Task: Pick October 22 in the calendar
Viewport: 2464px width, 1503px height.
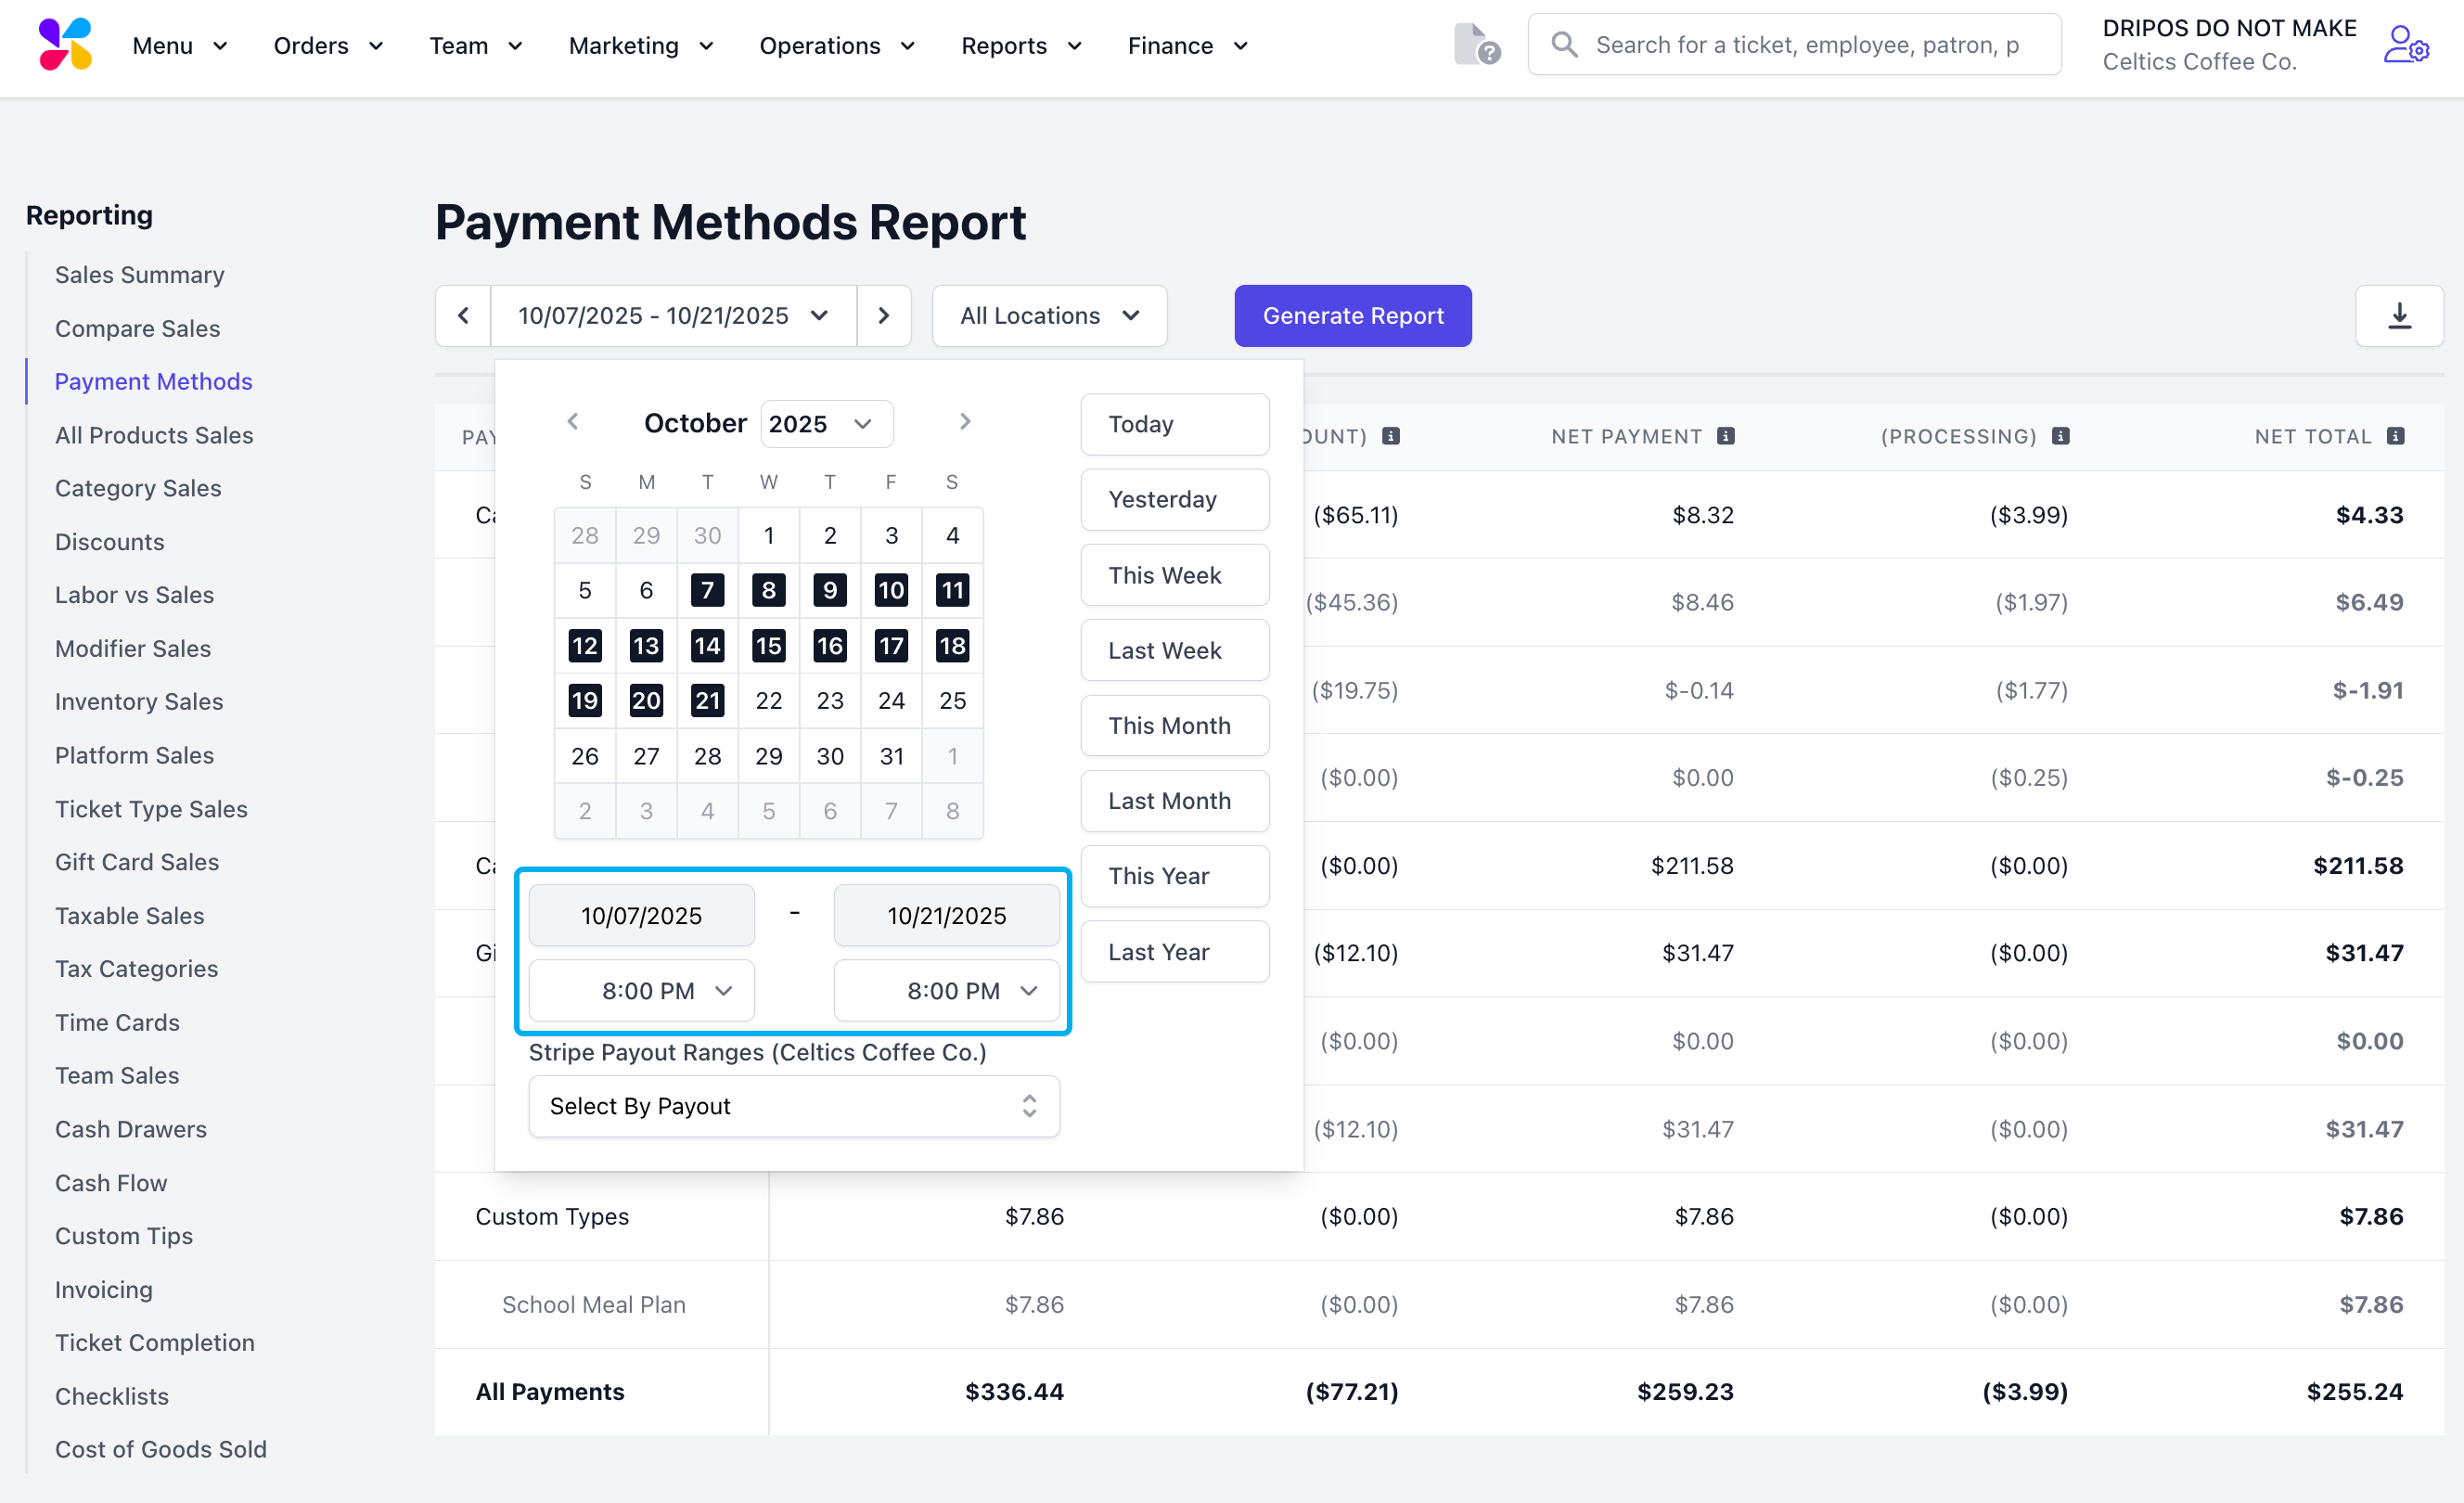Action: click(x=768, y=701)
